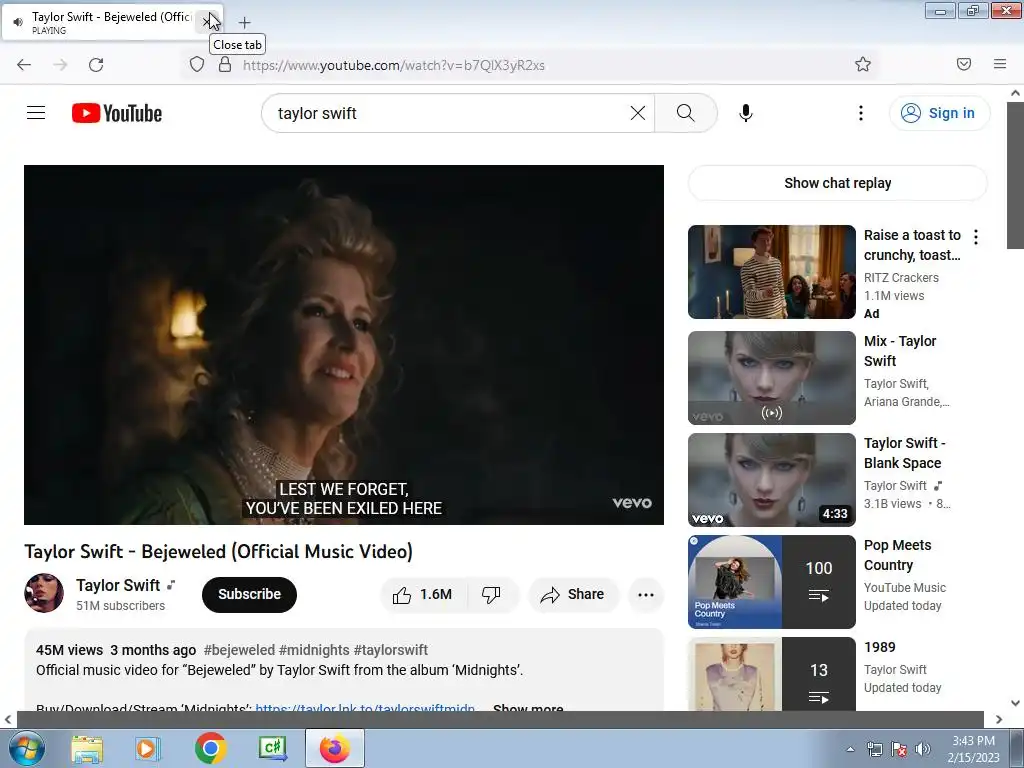
Task: Click horizontal scrollbar right arrow
Action: pyautogui.click(x=999, y=719)
